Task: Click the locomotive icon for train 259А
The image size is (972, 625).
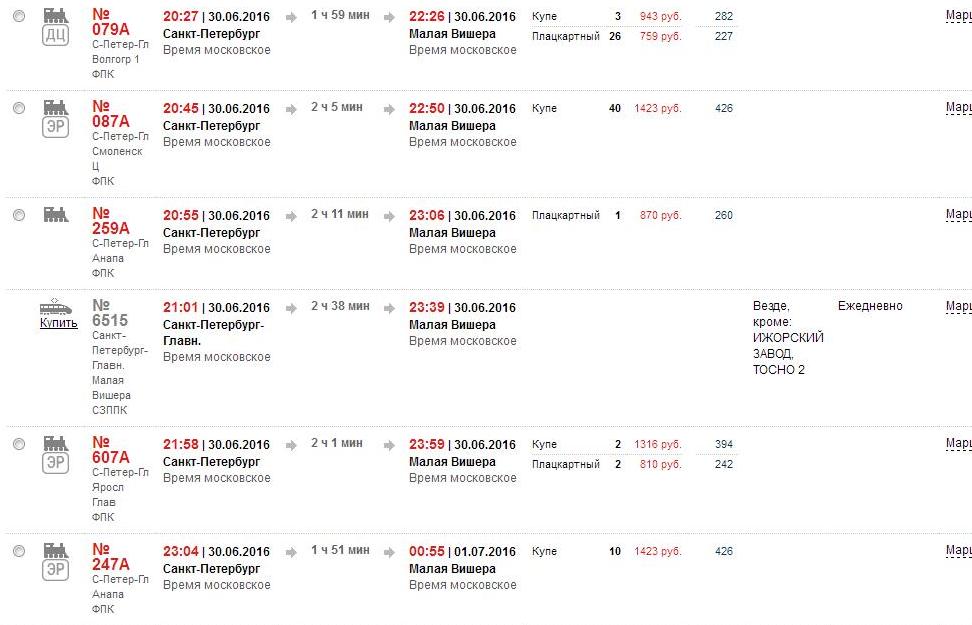Action: pyautogui.click(x=55, y=214)
